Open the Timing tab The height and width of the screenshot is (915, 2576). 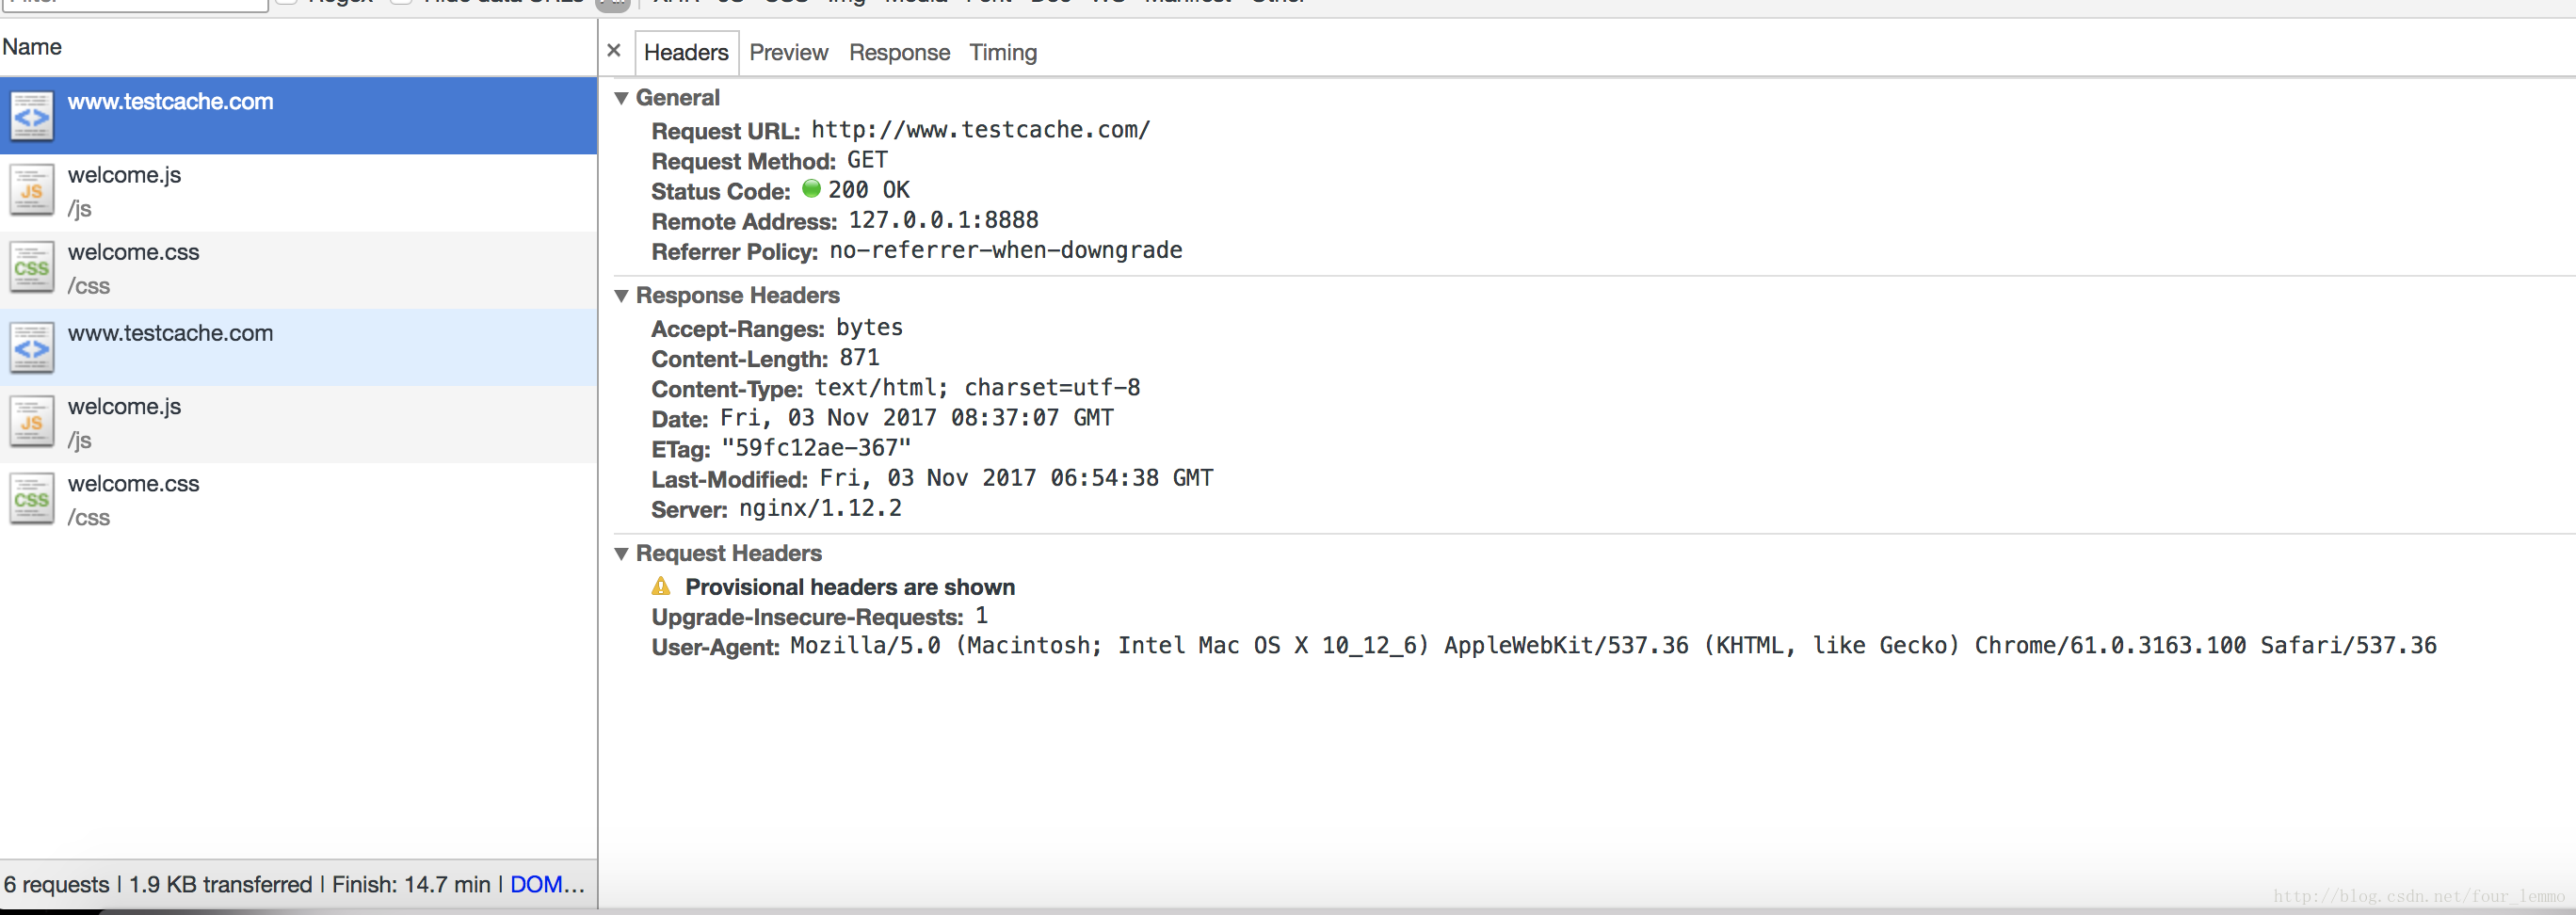coord(1002,52)
